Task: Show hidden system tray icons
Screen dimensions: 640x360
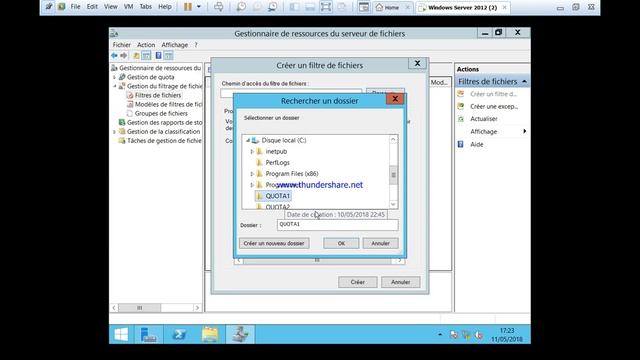Action: pos(440,335)
